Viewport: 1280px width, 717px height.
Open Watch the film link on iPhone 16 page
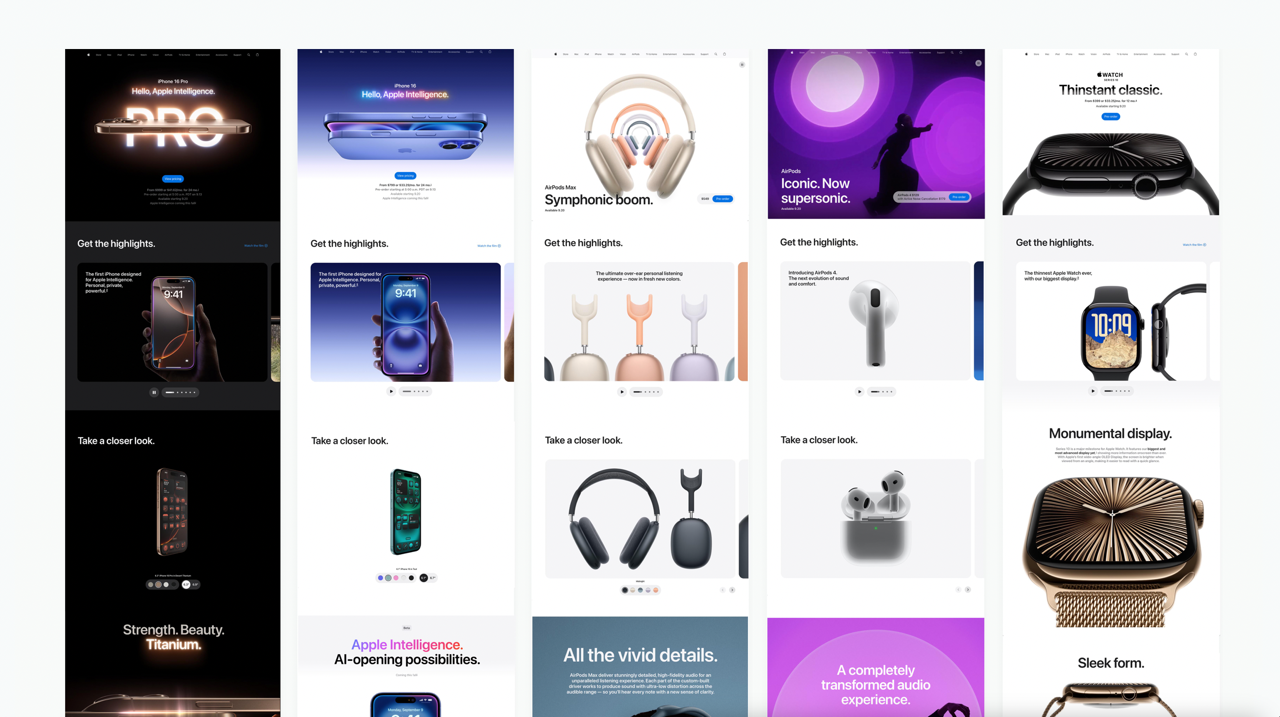tap(489, 245)
